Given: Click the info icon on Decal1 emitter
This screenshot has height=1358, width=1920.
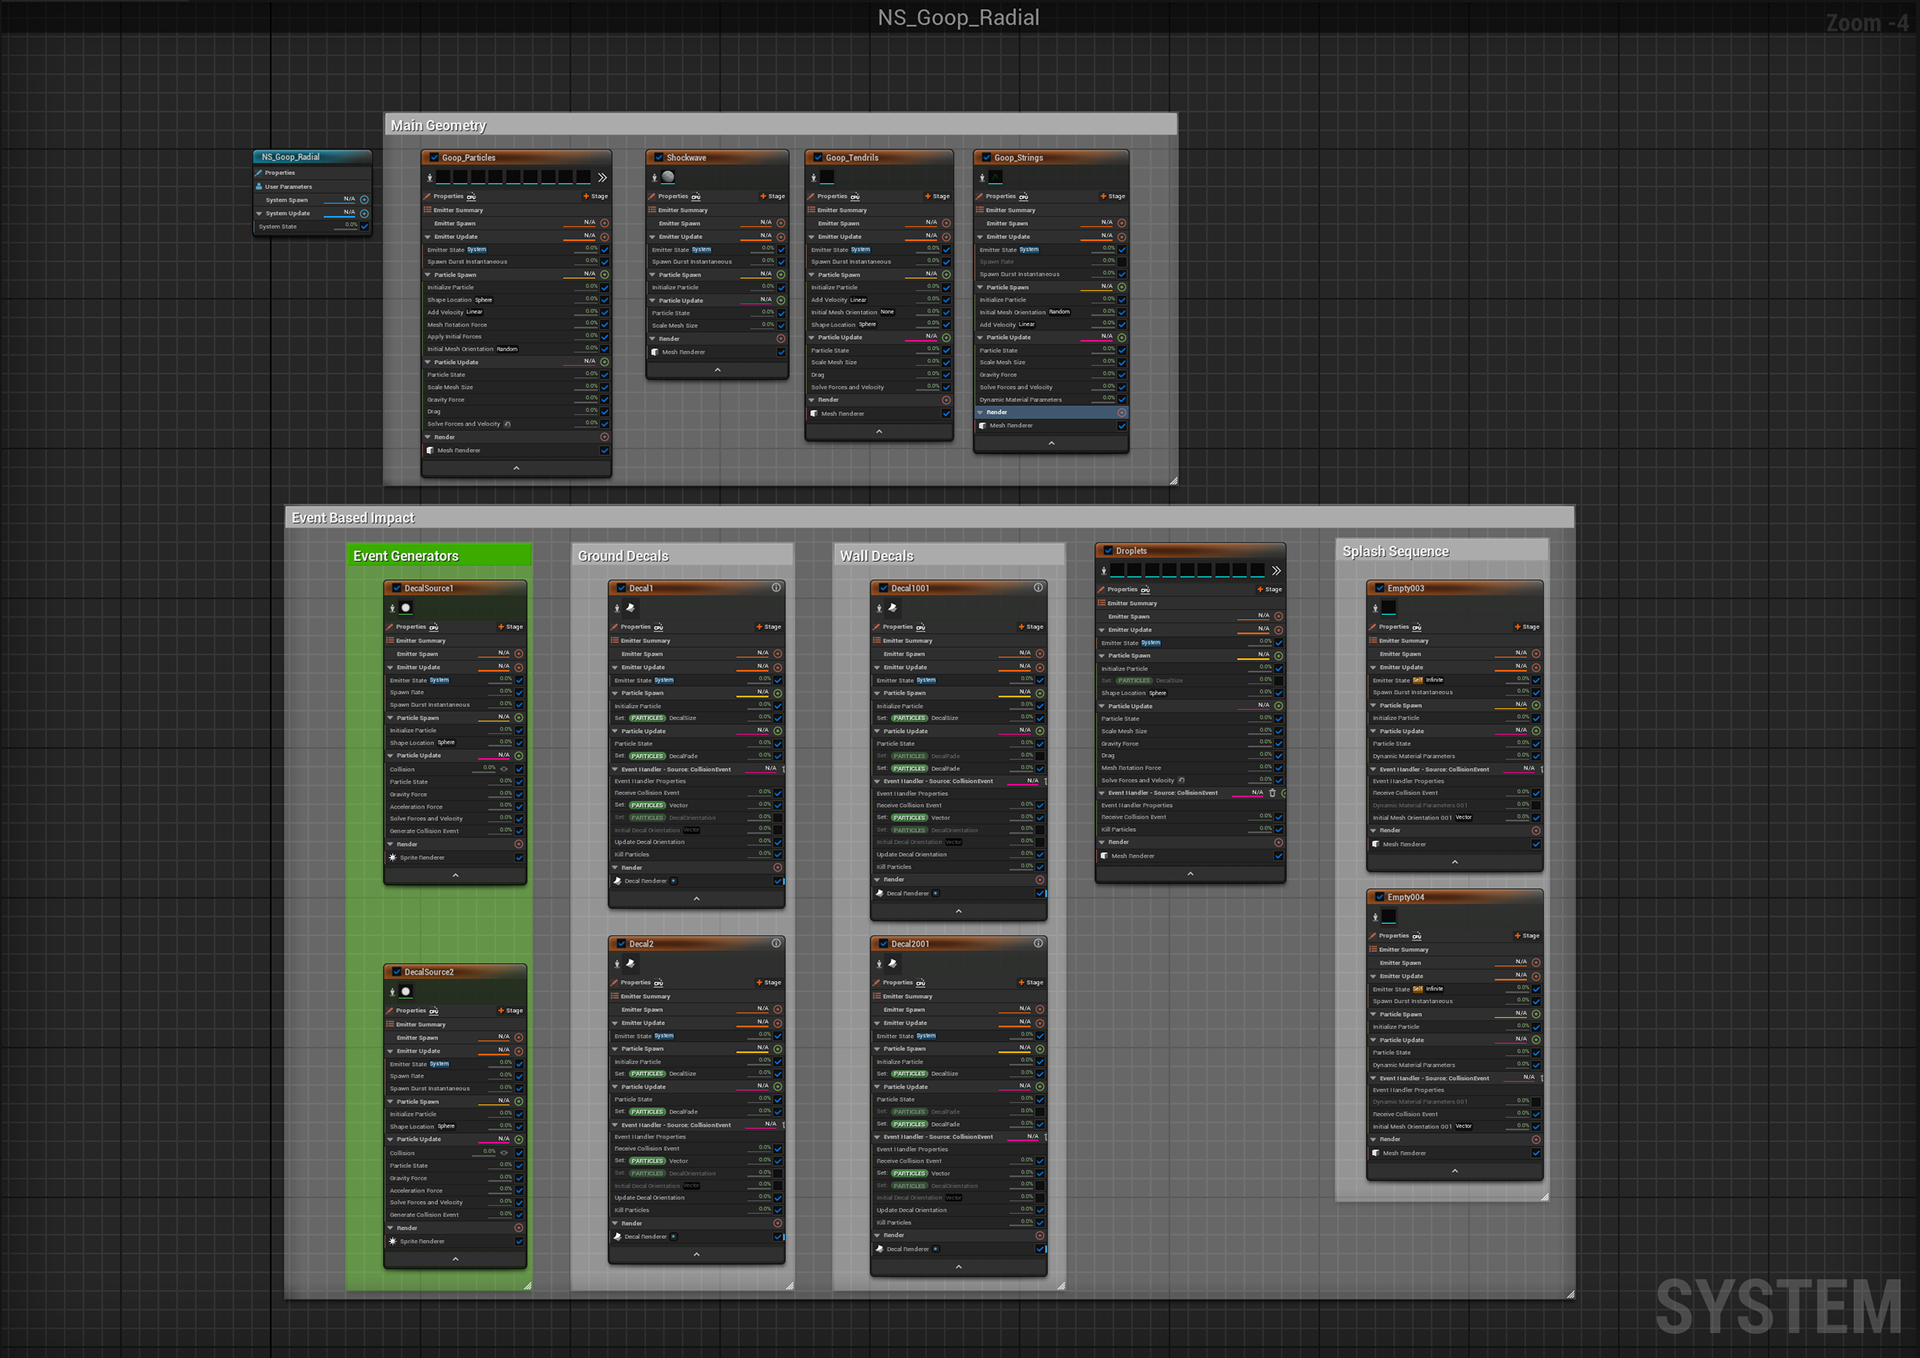Looking at the screenshot, I should click(776, 588).
